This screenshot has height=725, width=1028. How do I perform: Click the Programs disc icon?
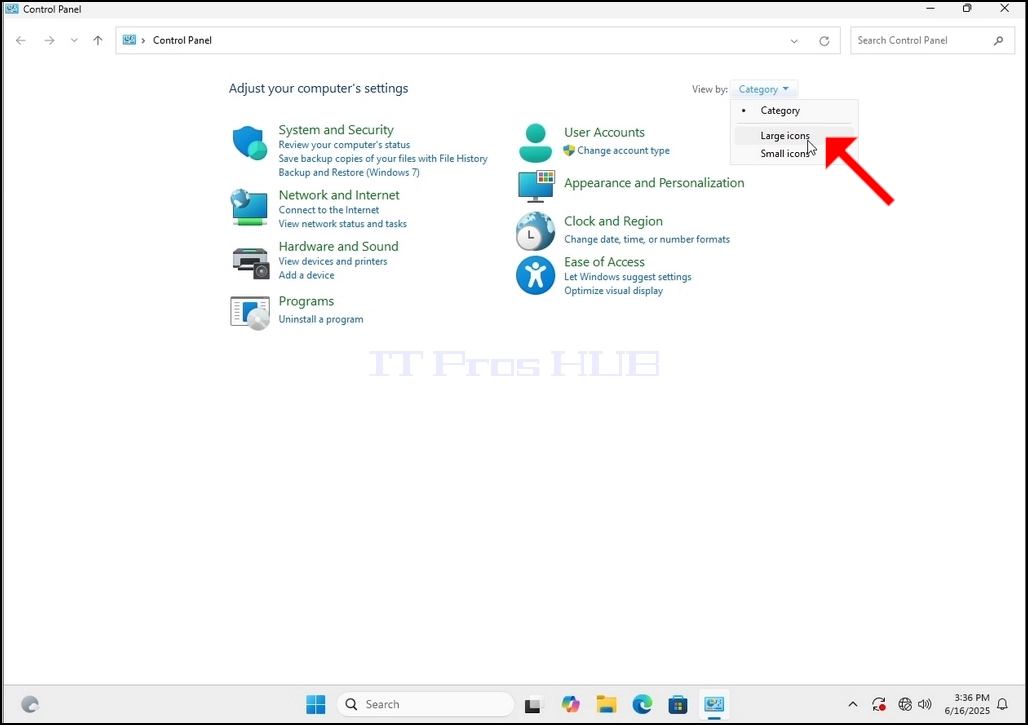point(250,313)
